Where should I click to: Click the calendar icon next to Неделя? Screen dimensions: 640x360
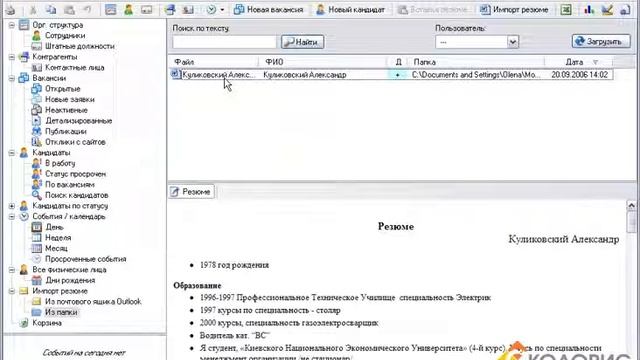[37, 238]
